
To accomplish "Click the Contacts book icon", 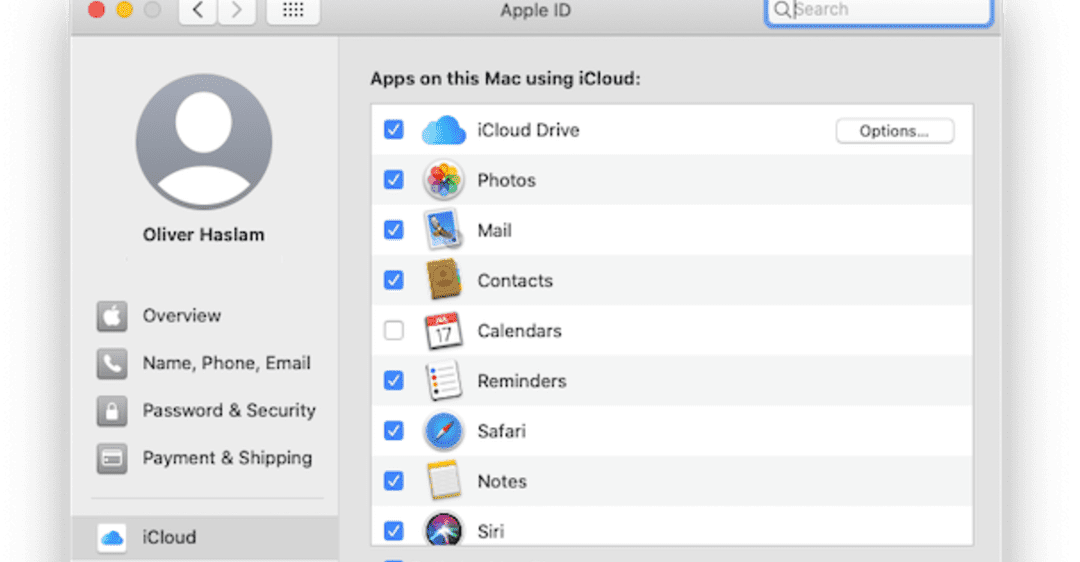I will click(x=444, y=280).
